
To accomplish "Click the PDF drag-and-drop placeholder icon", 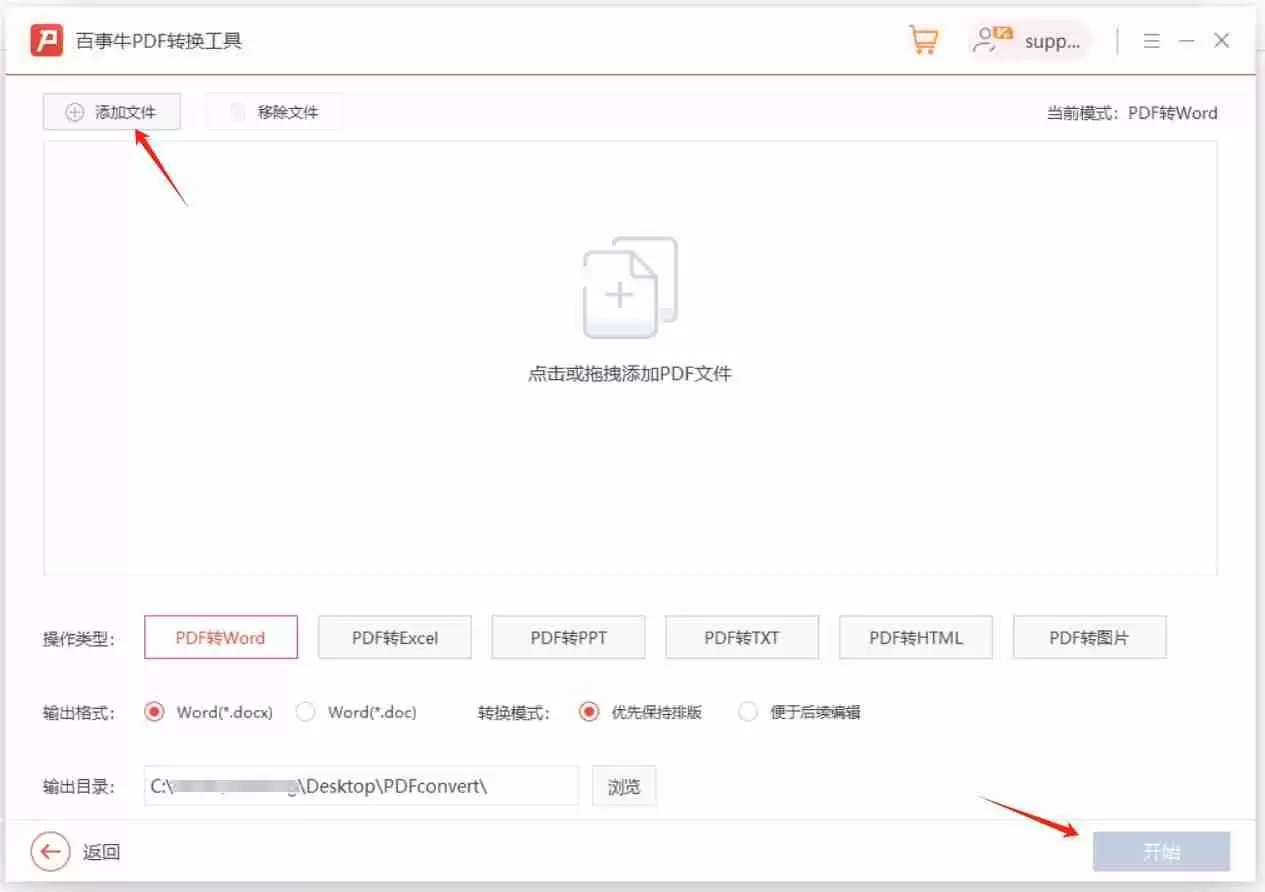I will coord(630,285).
